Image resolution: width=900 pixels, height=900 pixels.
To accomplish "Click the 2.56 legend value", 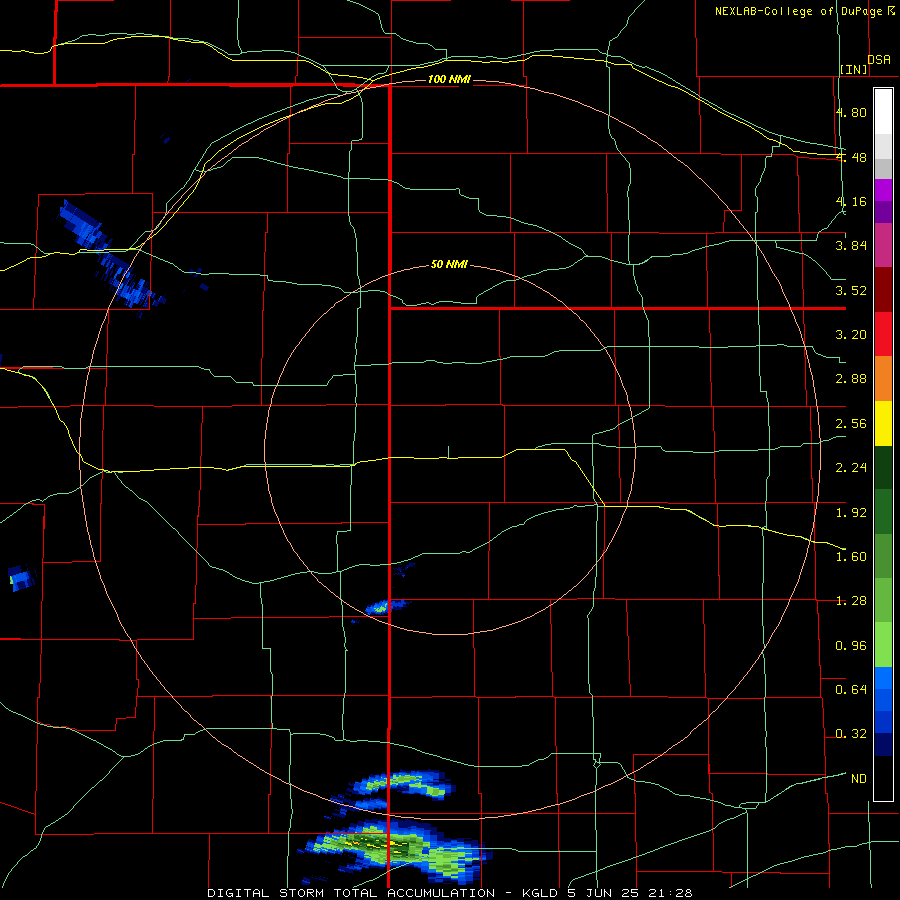I will coord(851,424).
